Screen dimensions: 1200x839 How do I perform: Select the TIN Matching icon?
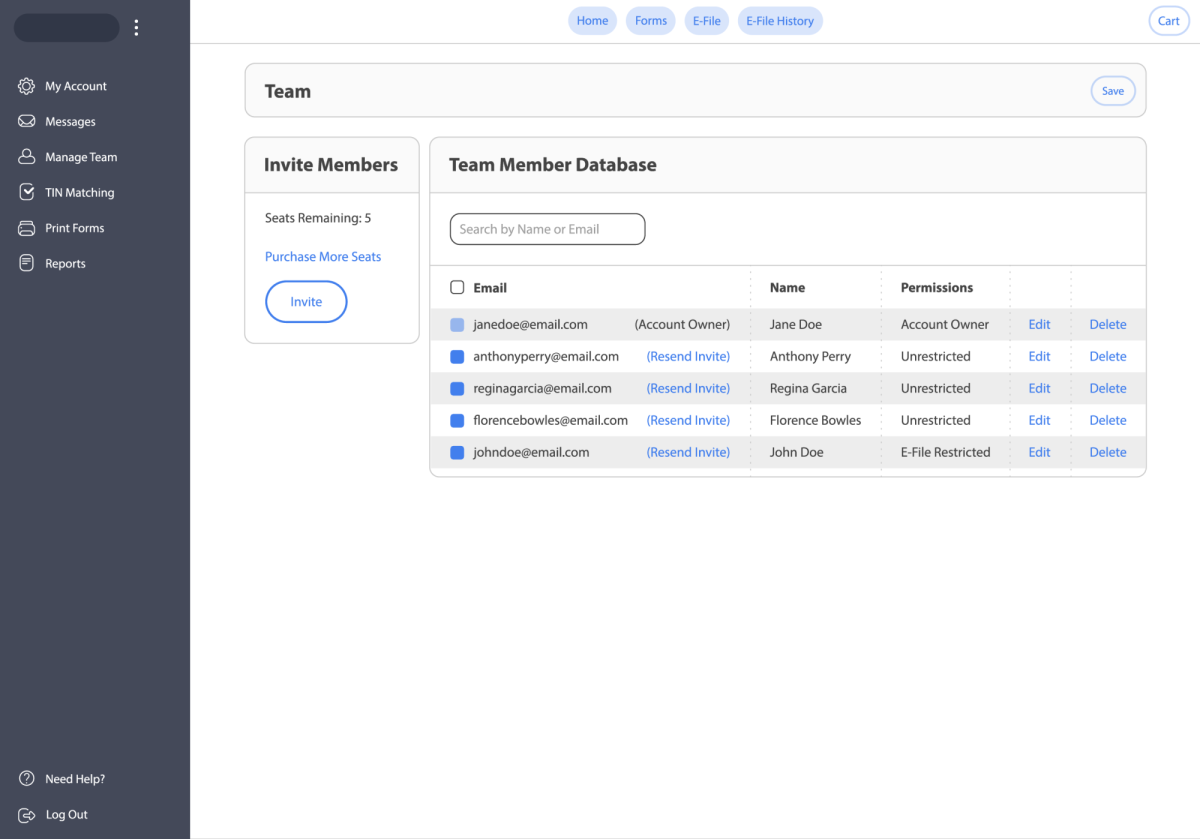[x=26, y=192]
